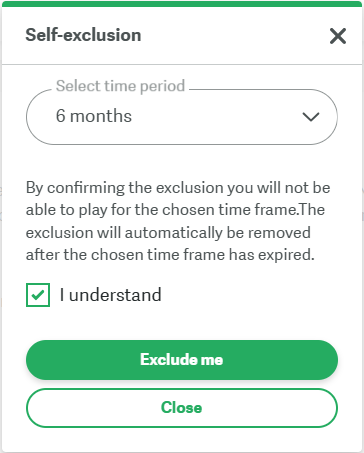Viewport: 364px width, 453px height.
Task: Untick the I understand checkbox
Action: [x=38, y=295]
